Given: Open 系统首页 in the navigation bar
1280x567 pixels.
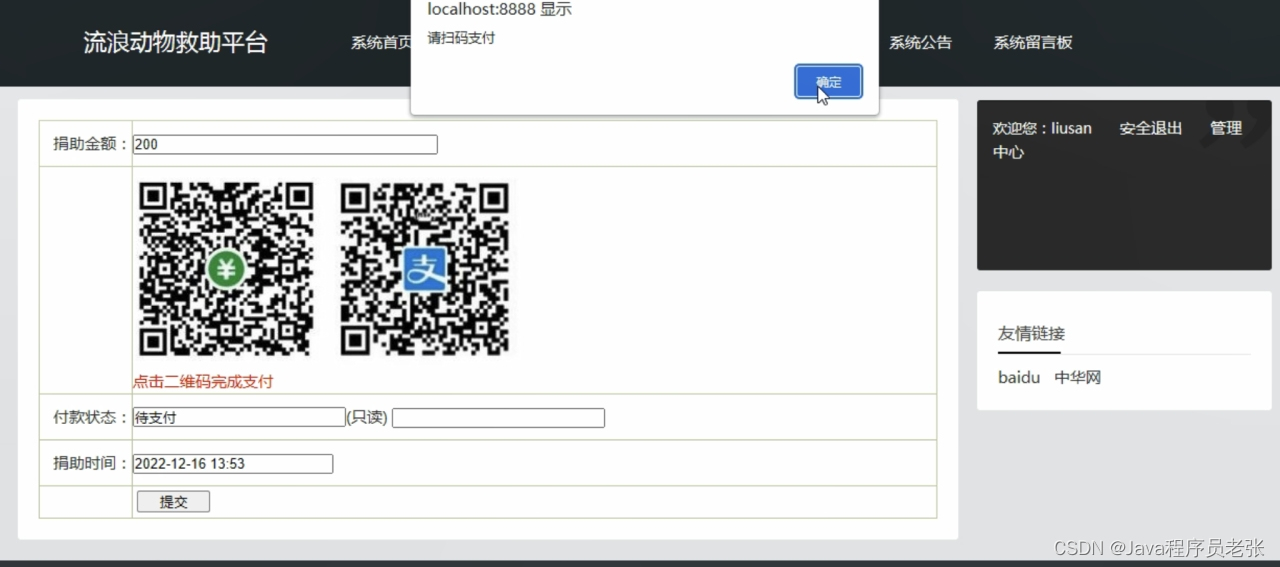Looking at the screenshot, I should click(x=381, y=43).
